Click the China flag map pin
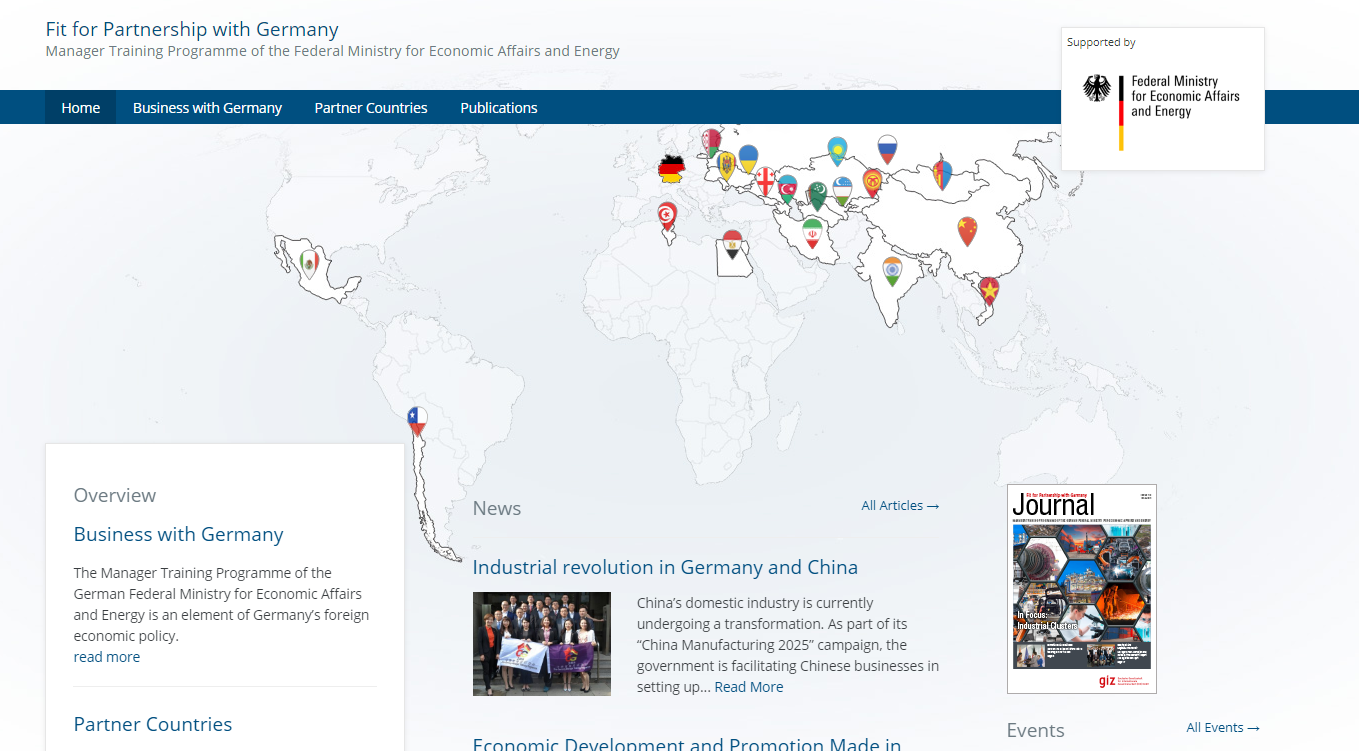Image resolution: width=1359 pixels, height=751 pixels. pos(967,231)
